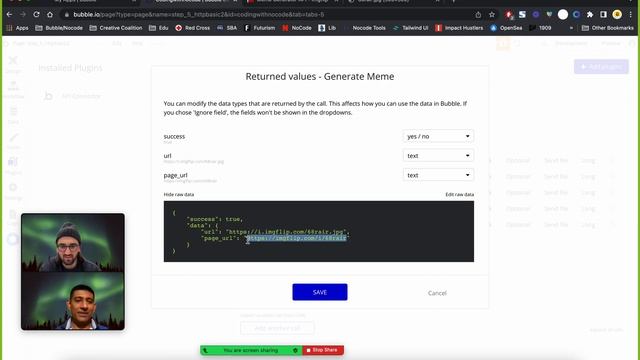Click the S extension icon in toolbar
Image resolution: width=640 pixels, height=360 pixels.
coord(522,15)
